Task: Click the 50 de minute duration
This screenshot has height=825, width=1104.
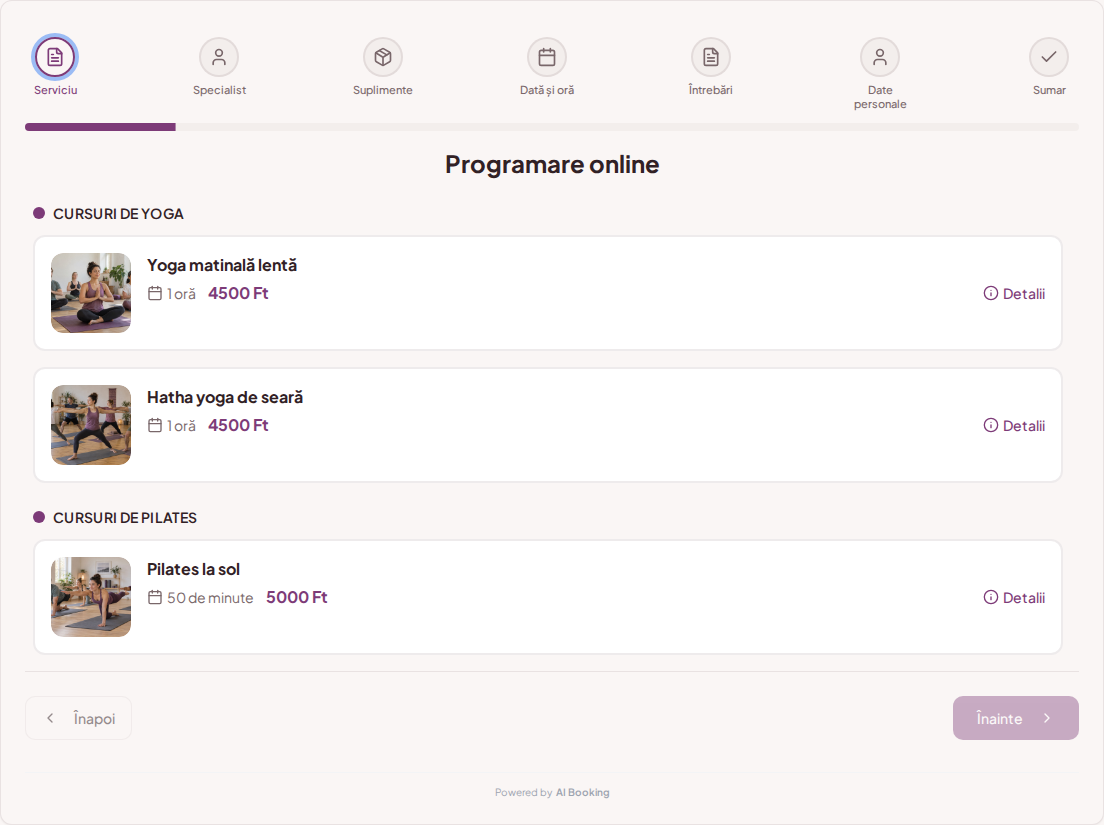Action: (x=210, y=598)
